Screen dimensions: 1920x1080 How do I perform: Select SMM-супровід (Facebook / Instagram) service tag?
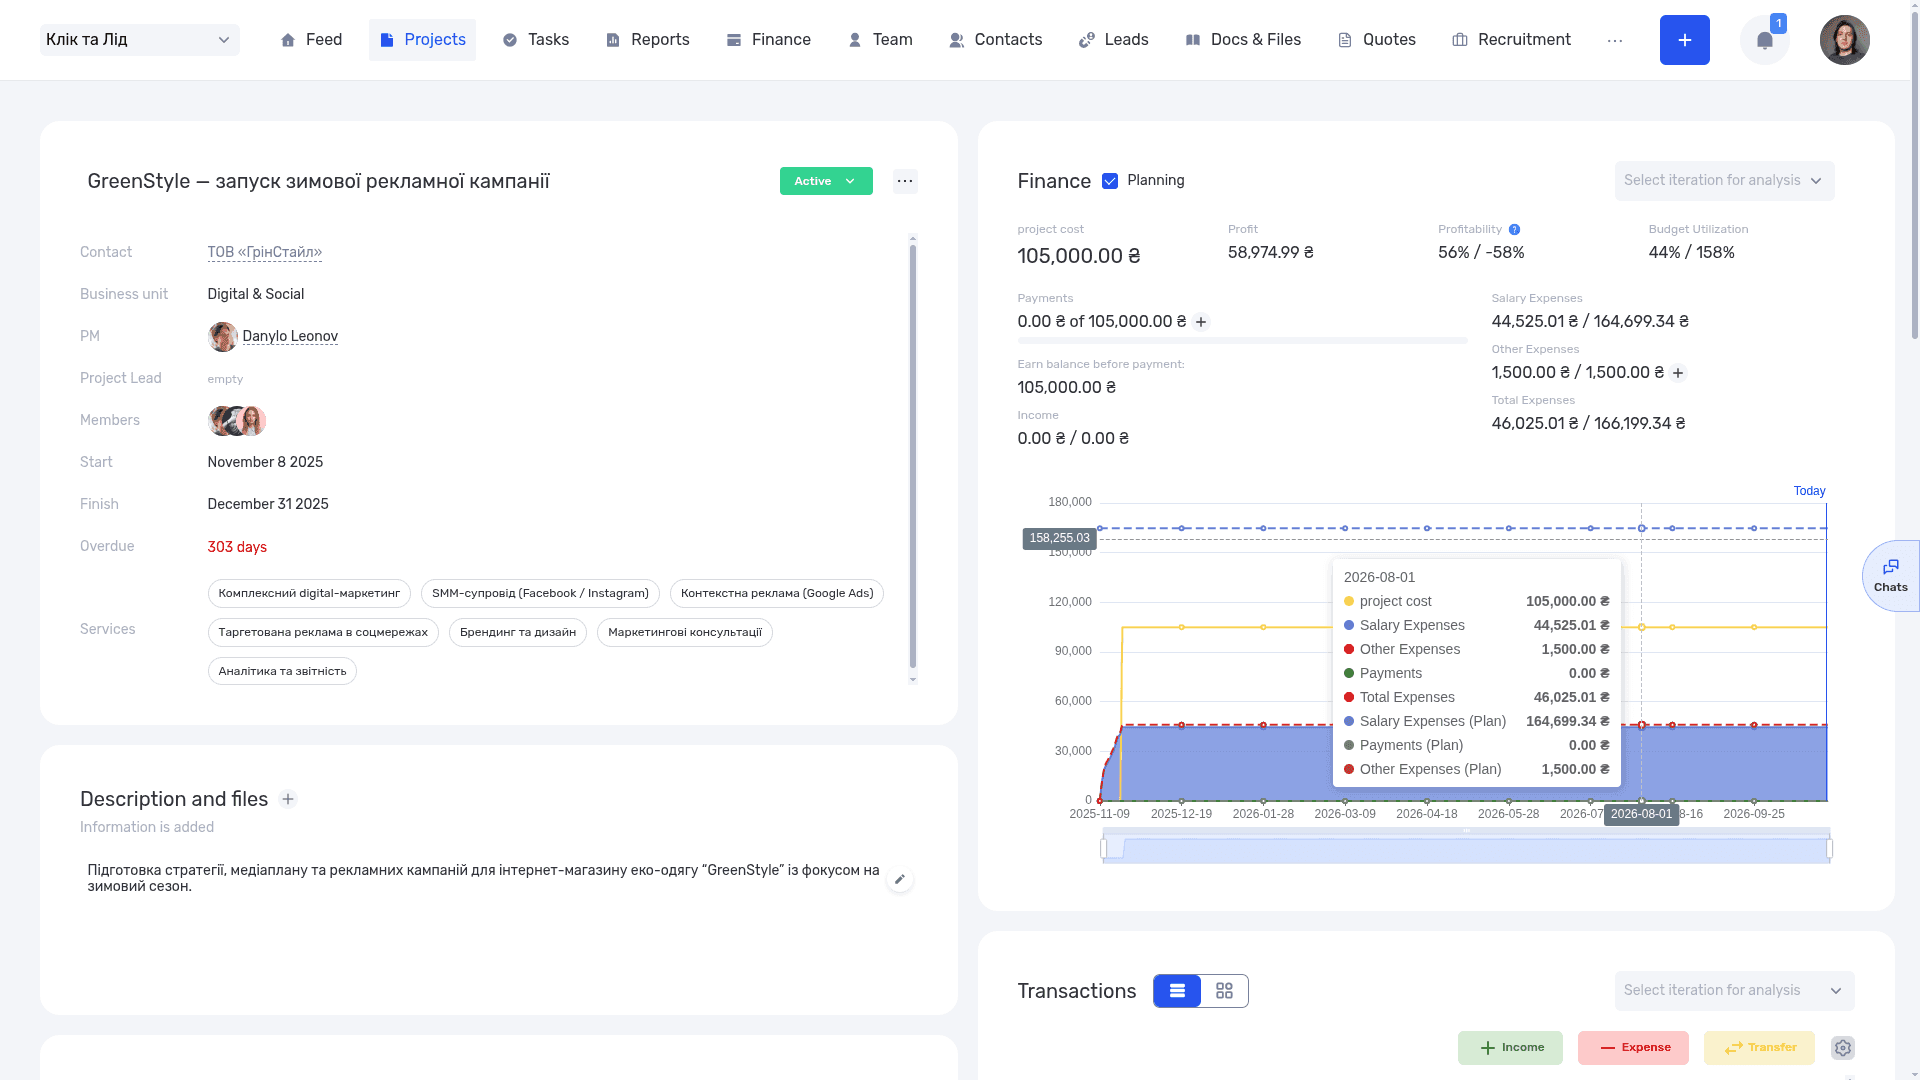coord(540,593)
